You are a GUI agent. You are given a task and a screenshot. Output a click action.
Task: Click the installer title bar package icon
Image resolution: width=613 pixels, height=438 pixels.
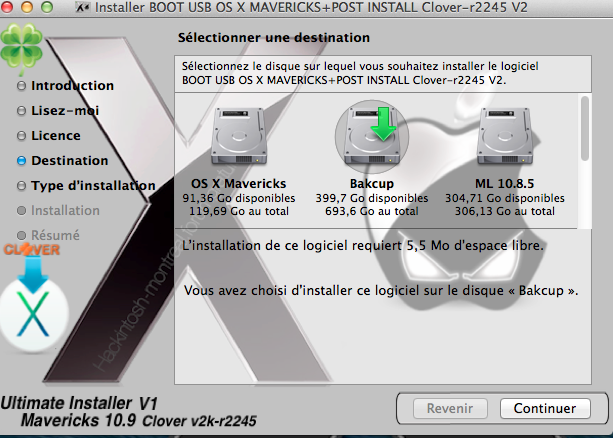click(82, 7)
